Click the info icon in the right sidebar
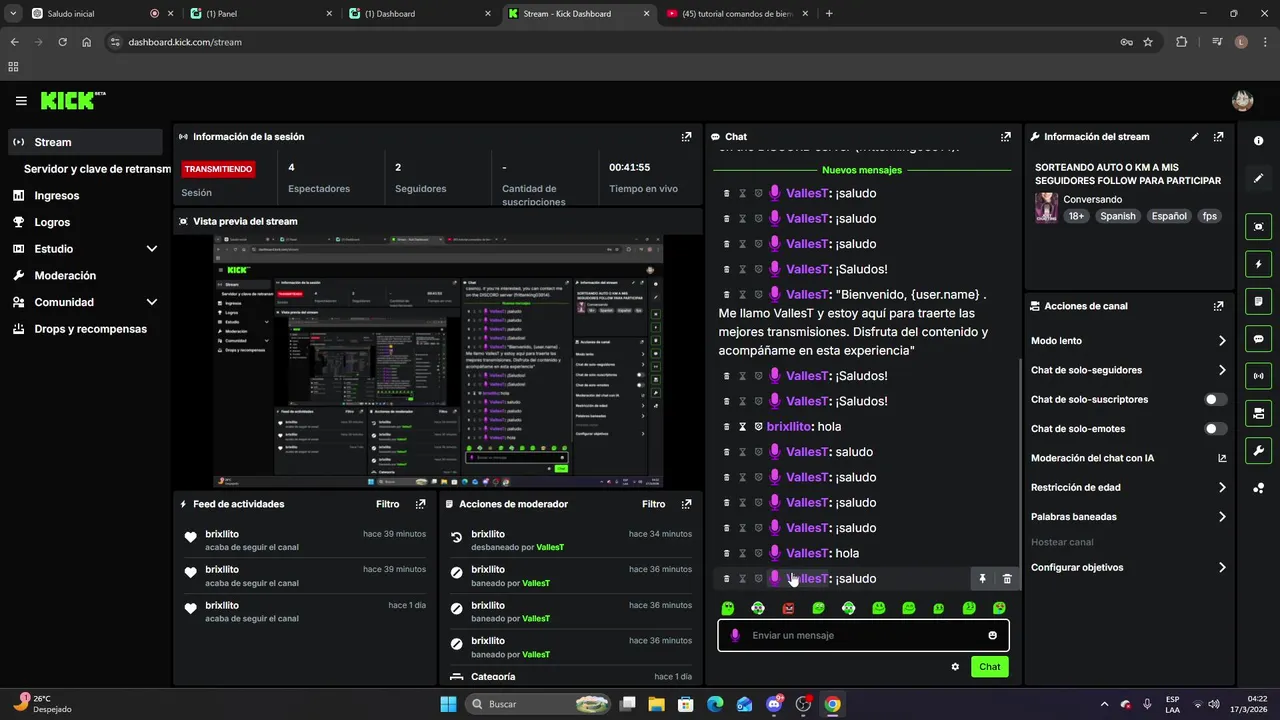This screenshot has width=1280, height=720. click(x=1258, y=141)
